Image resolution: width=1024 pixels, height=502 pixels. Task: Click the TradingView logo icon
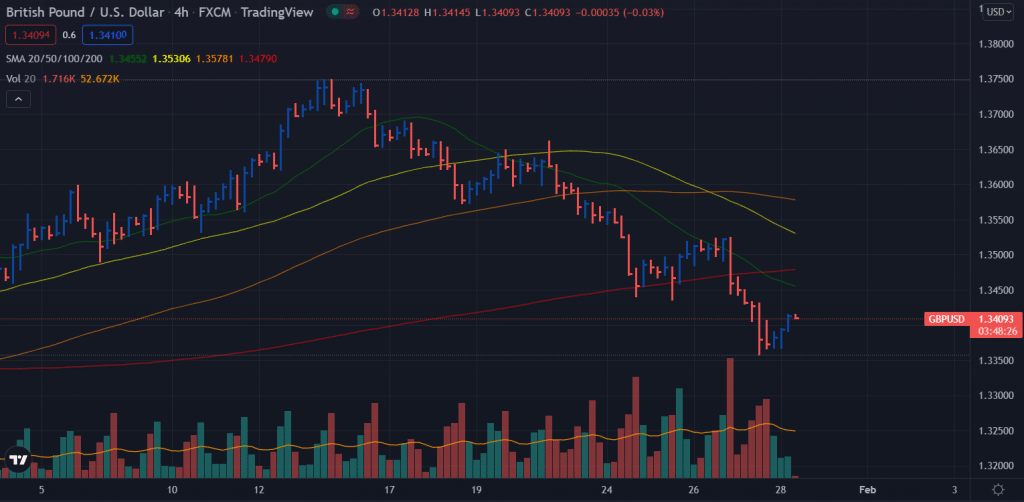18,460
